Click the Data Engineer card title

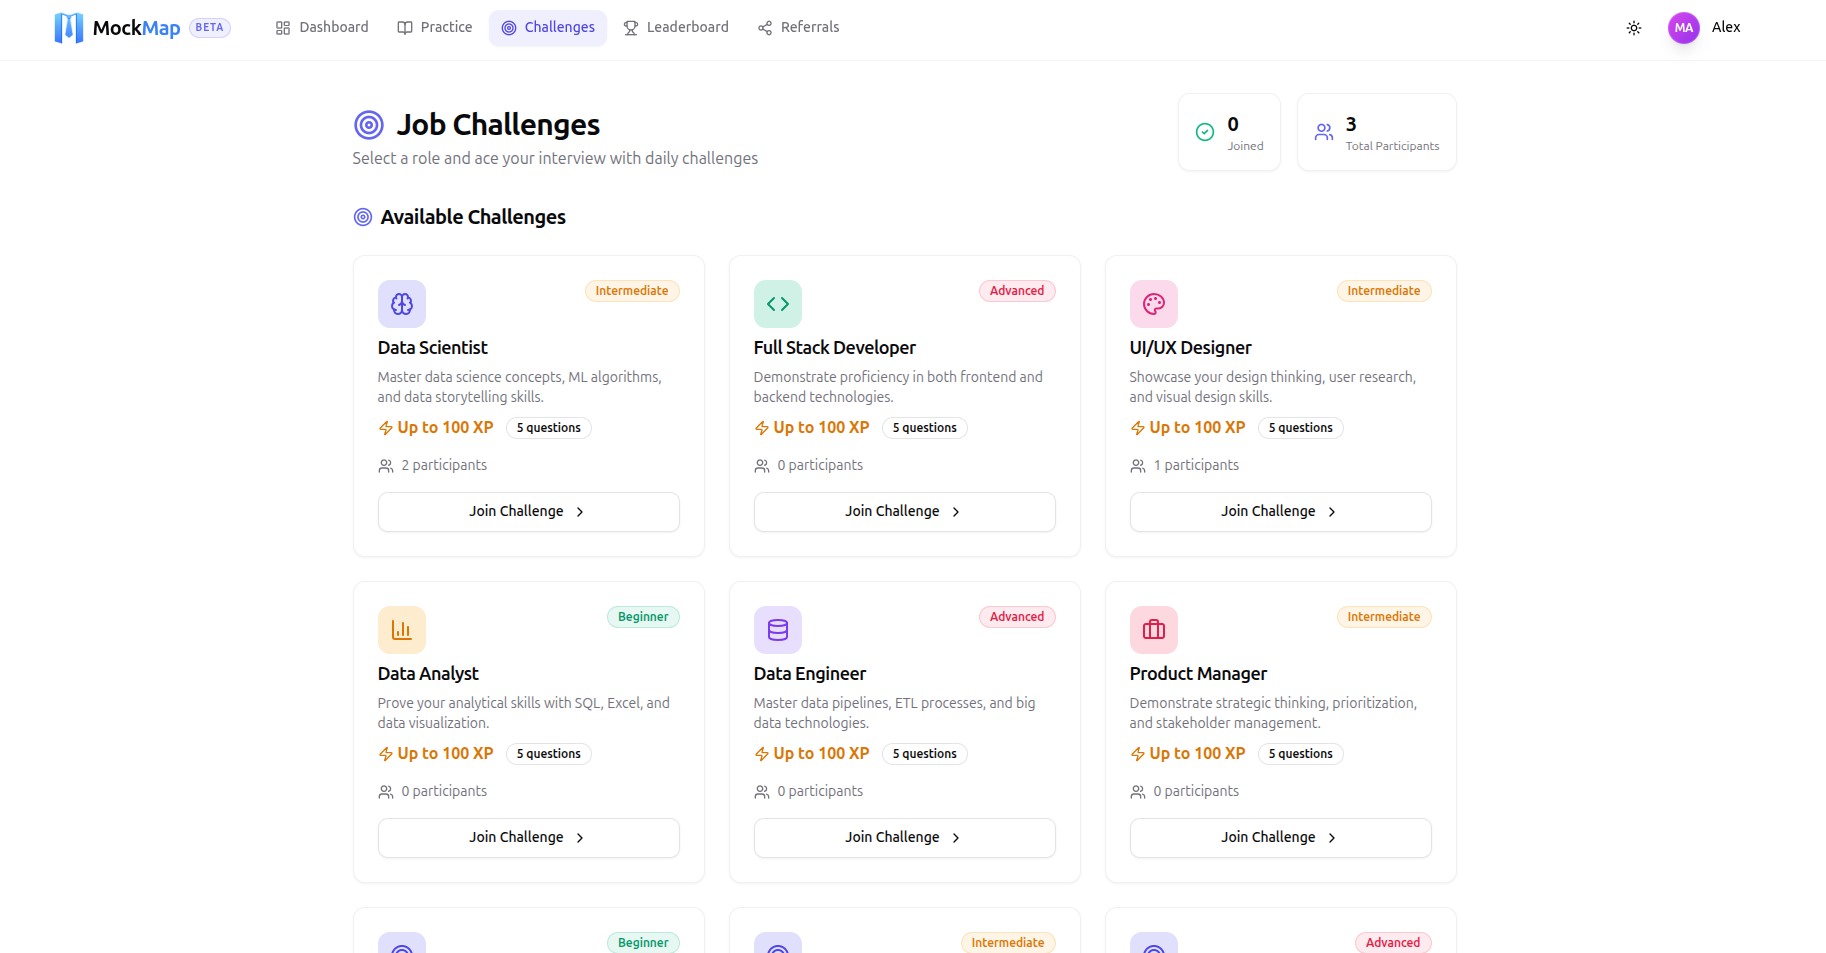tap(810, 674)
